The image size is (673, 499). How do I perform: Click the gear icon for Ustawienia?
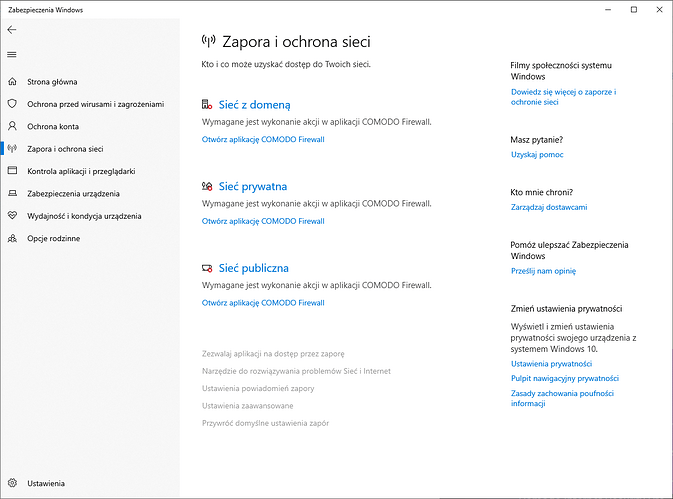12,483
